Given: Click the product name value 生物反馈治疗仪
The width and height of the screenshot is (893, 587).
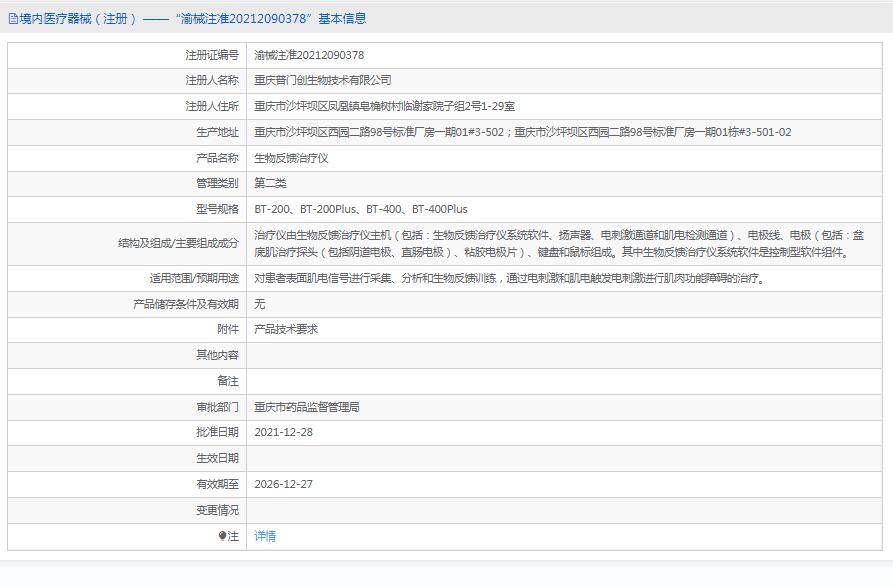Looking at the screenshot, I should point(291,158).
